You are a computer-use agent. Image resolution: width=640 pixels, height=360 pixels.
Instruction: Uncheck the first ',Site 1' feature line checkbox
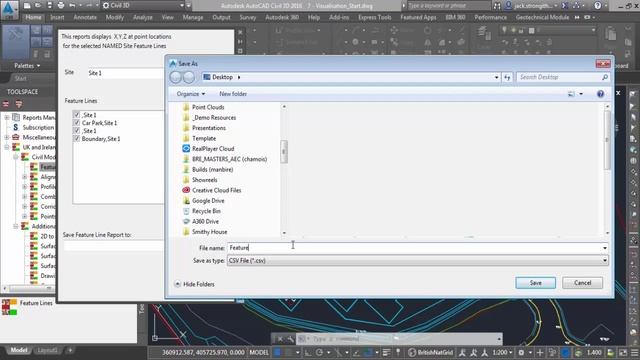(x=76, y=115)
